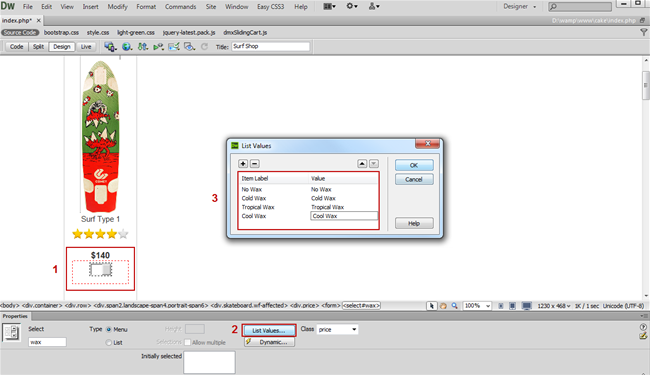Move the list item down with the arrow

(374, 164)
